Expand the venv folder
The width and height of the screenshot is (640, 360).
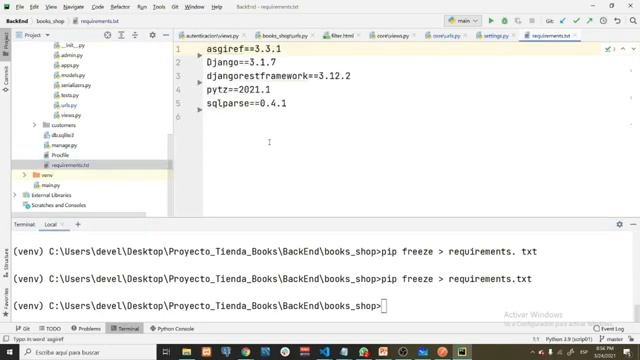(24, 175)
